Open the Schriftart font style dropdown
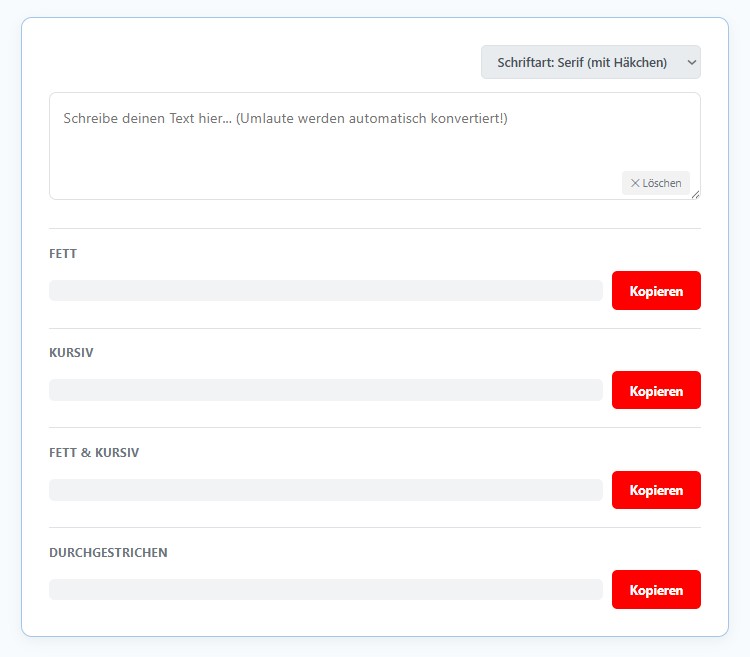This screenshot has width=750, height=657. 591,62
